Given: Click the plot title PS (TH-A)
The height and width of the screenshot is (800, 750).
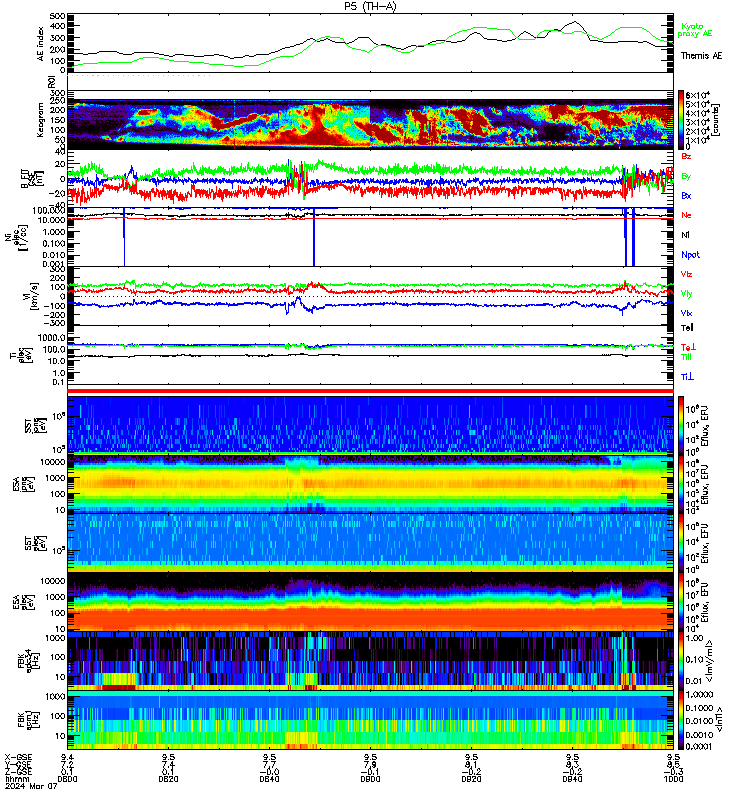Looking at the screenshot, I should coord(370,6).
